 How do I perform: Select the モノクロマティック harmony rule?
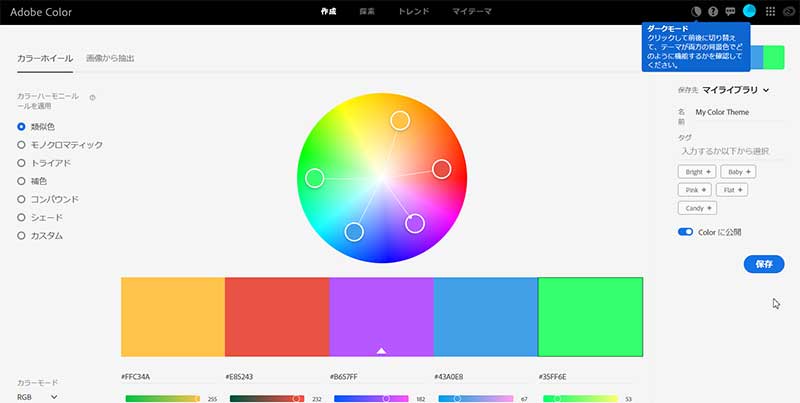pos(60,145)
